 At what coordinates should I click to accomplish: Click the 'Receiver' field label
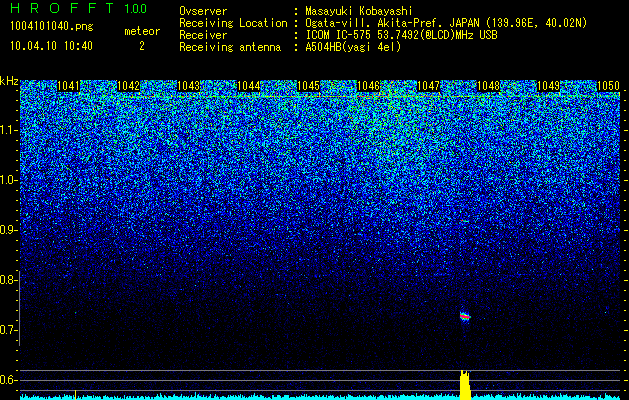(203, 35)
